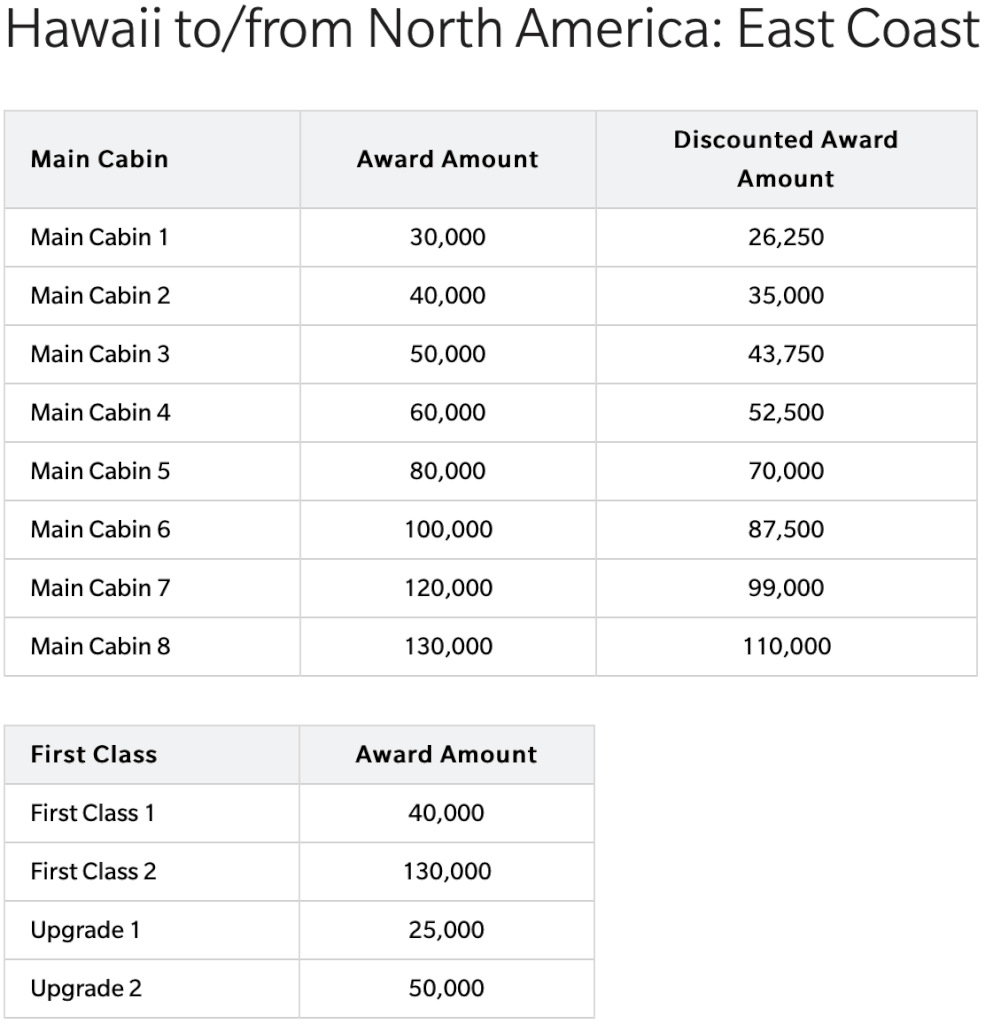Click the Discounted Award Amount header
The image size is (1001, 1024).
tap(786, 159)
